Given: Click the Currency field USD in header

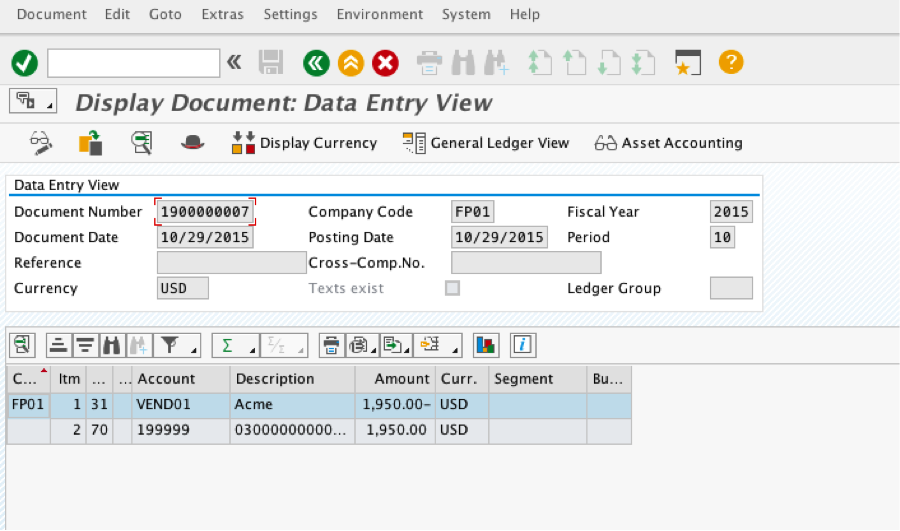Looking at the screenshot, I should (183, 288).
